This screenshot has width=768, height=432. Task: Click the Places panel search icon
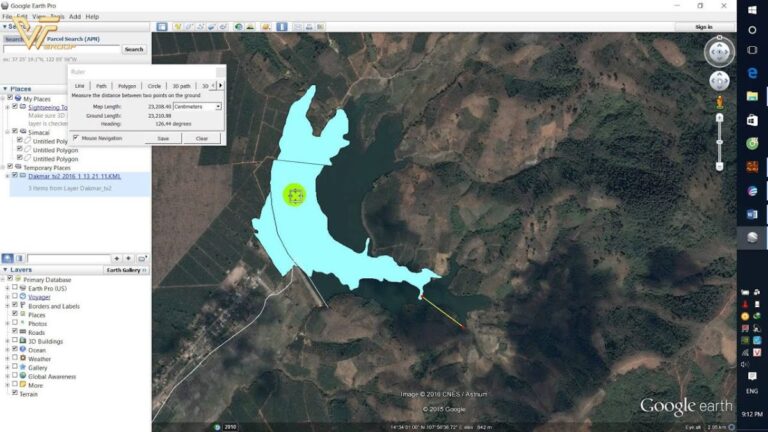(x=8, y=258)
